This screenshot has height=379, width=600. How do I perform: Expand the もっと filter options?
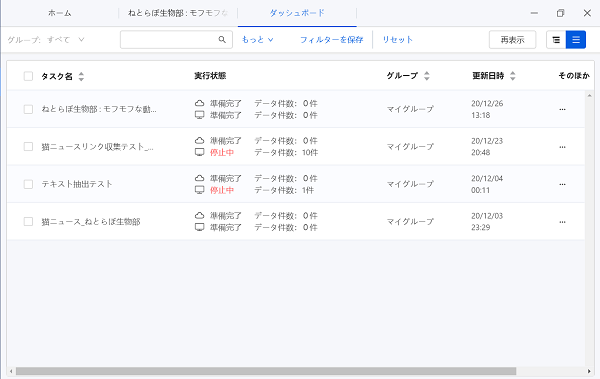[x=258, y=39]
